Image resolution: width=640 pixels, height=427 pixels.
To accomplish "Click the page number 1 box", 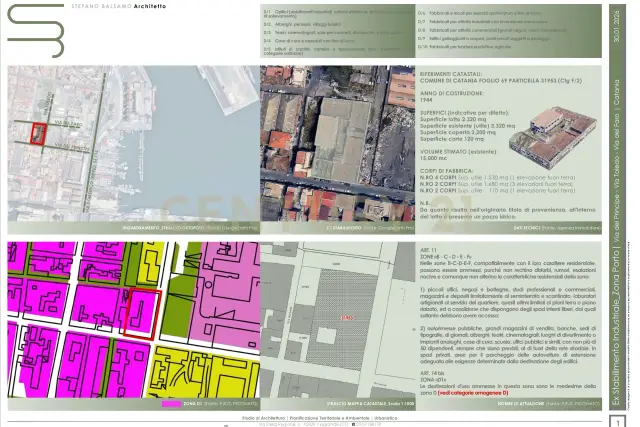I will pyautogui.click(x=618, y=421).
